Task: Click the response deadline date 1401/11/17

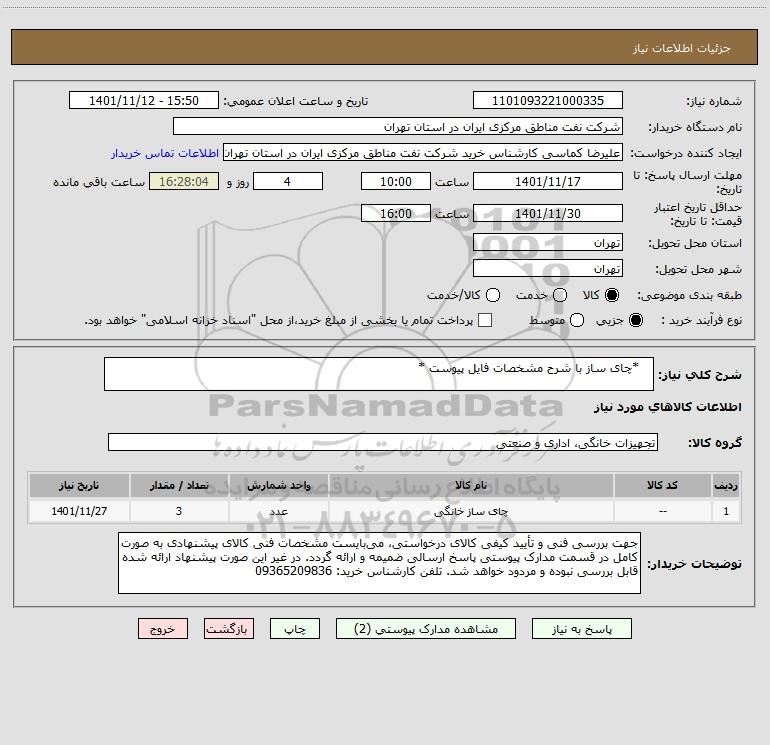Action: click(548, 181)
